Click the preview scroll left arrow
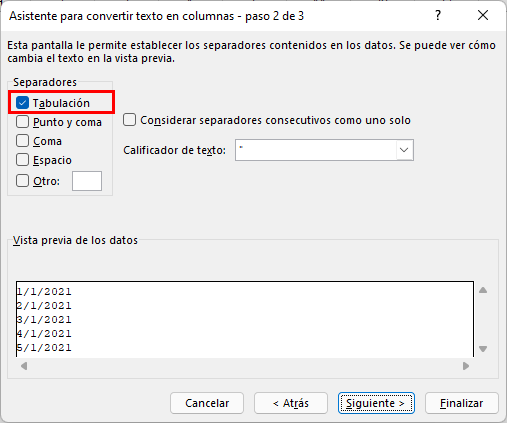Screen dimensions: 507x423 24,366
